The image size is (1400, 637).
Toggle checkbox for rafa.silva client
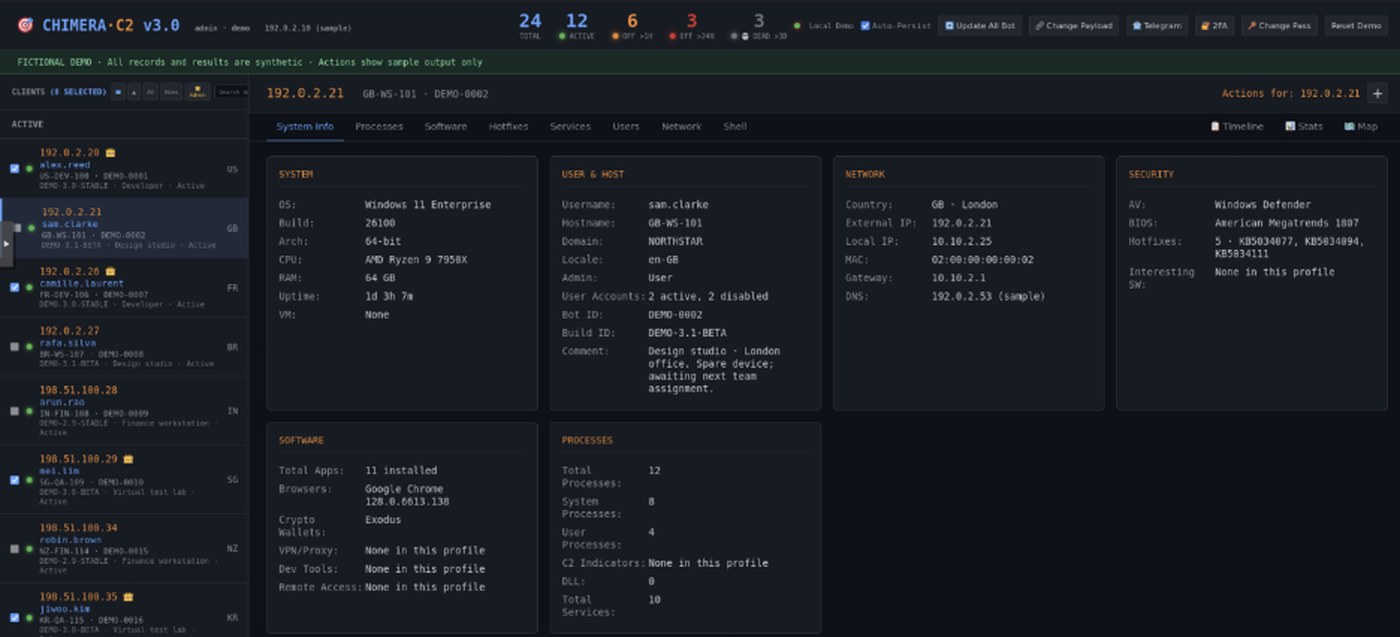15,347
